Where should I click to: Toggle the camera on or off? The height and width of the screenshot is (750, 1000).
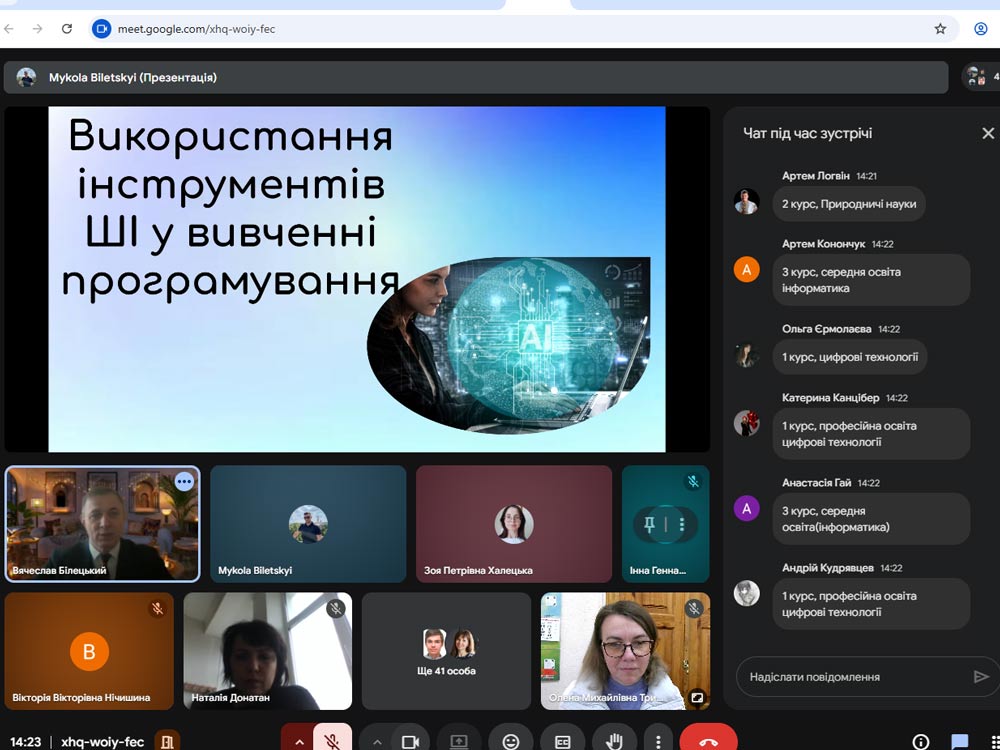click(409, 741)
